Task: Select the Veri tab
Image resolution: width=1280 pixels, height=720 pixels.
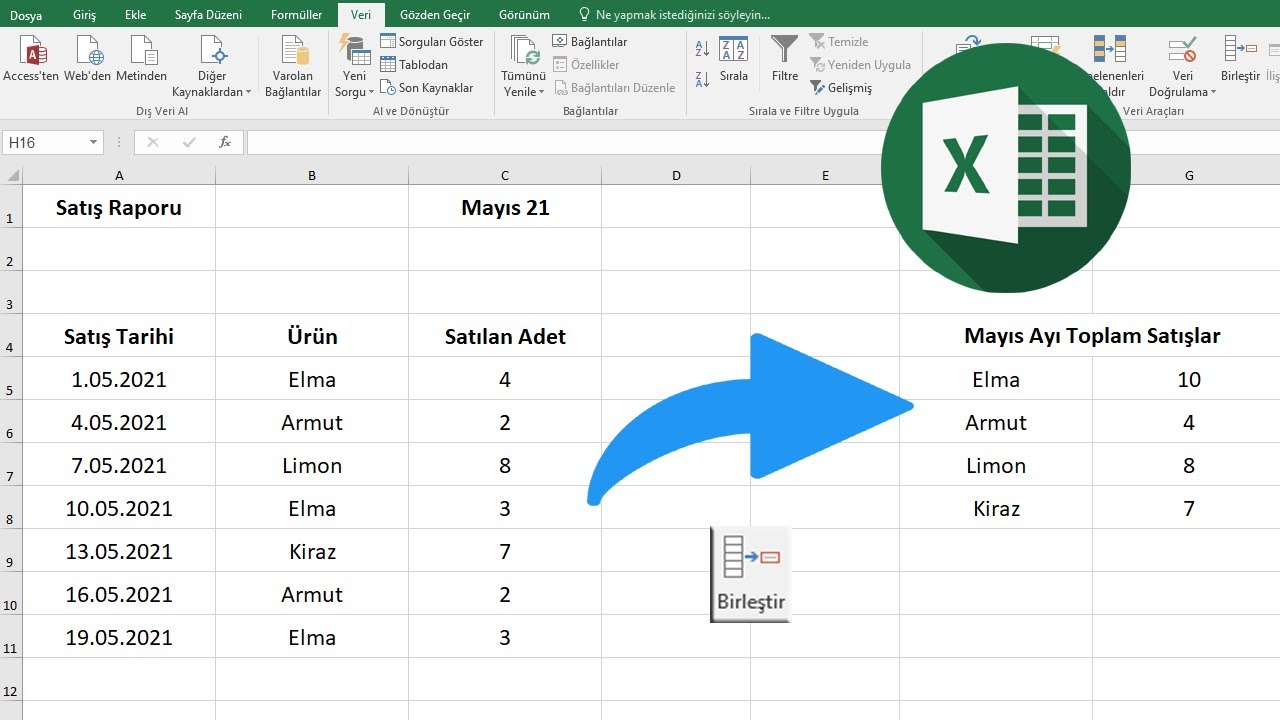Action: pyautogui.click(x=361, y=15)
